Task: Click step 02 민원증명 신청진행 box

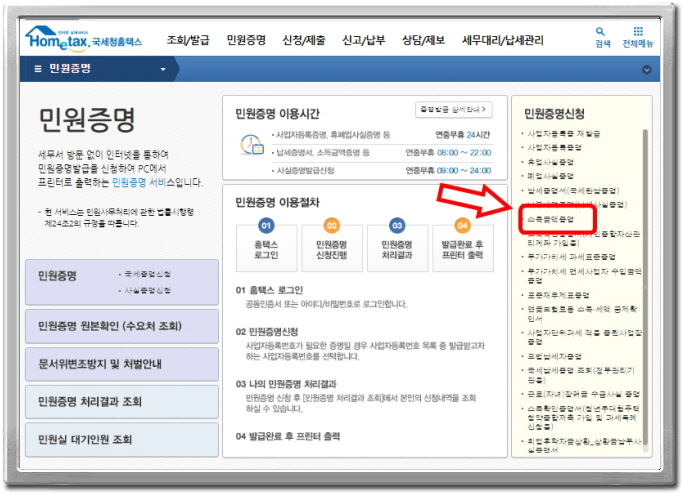Action: (x=332, y=248)
